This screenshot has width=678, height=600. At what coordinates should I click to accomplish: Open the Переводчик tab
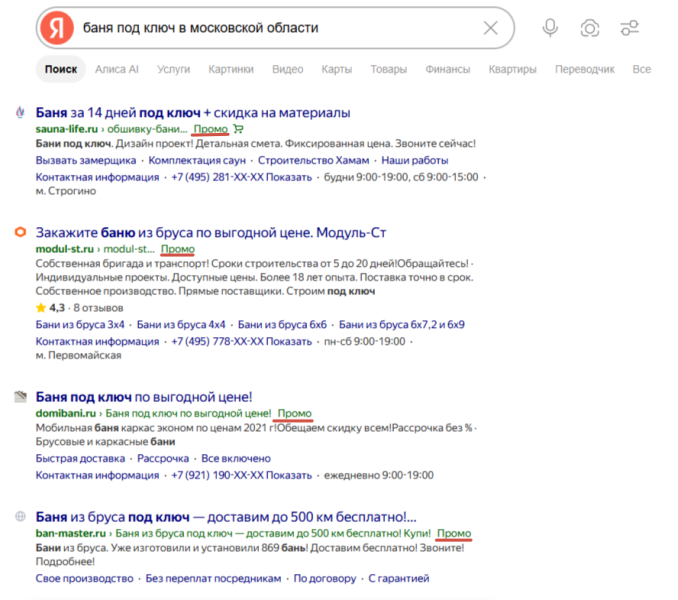tap(585, 69)
